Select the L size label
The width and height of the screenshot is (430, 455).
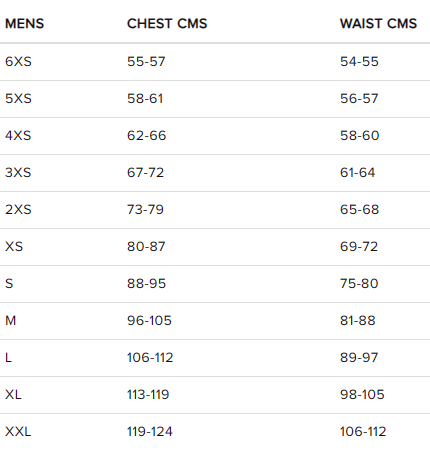click(x=9, y=358)
